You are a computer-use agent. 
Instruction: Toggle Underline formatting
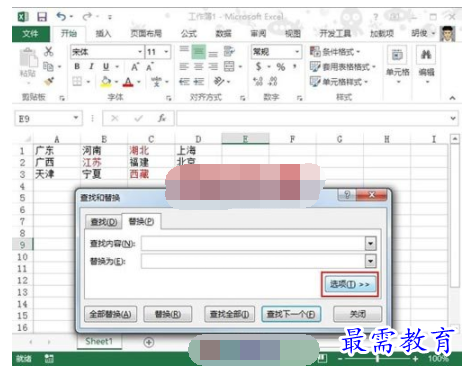tap(106, 67)
